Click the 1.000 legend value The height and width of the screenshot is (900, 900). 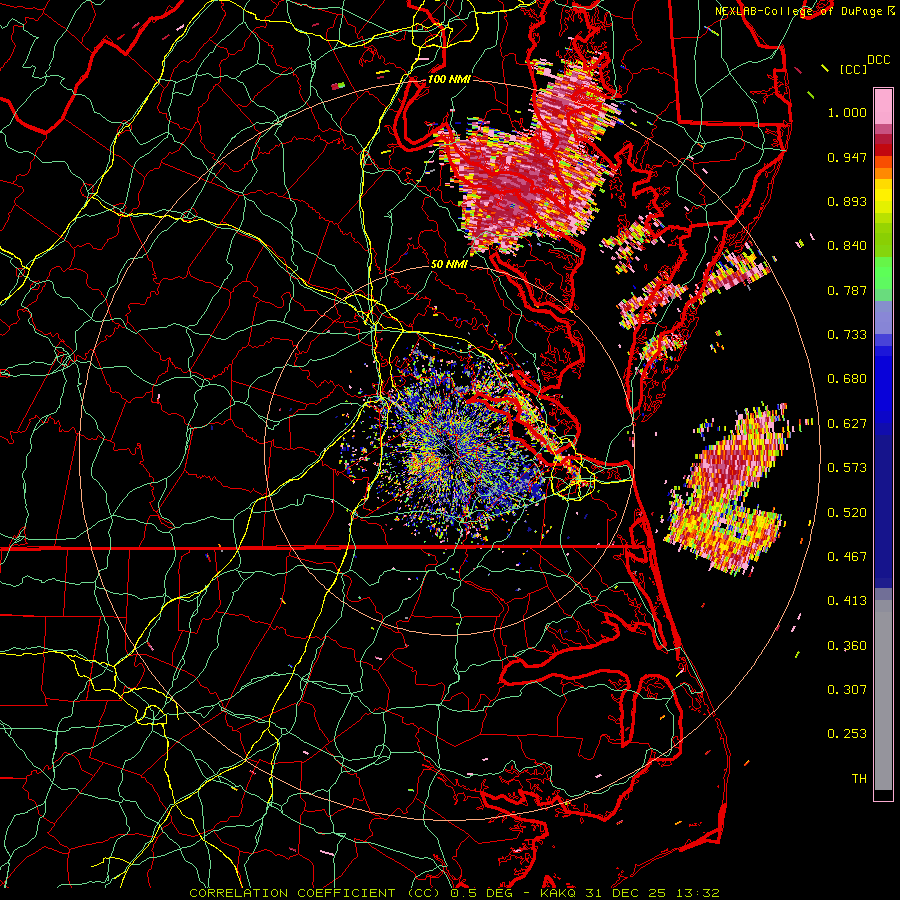pyautogui.click(x=847, y=112)
